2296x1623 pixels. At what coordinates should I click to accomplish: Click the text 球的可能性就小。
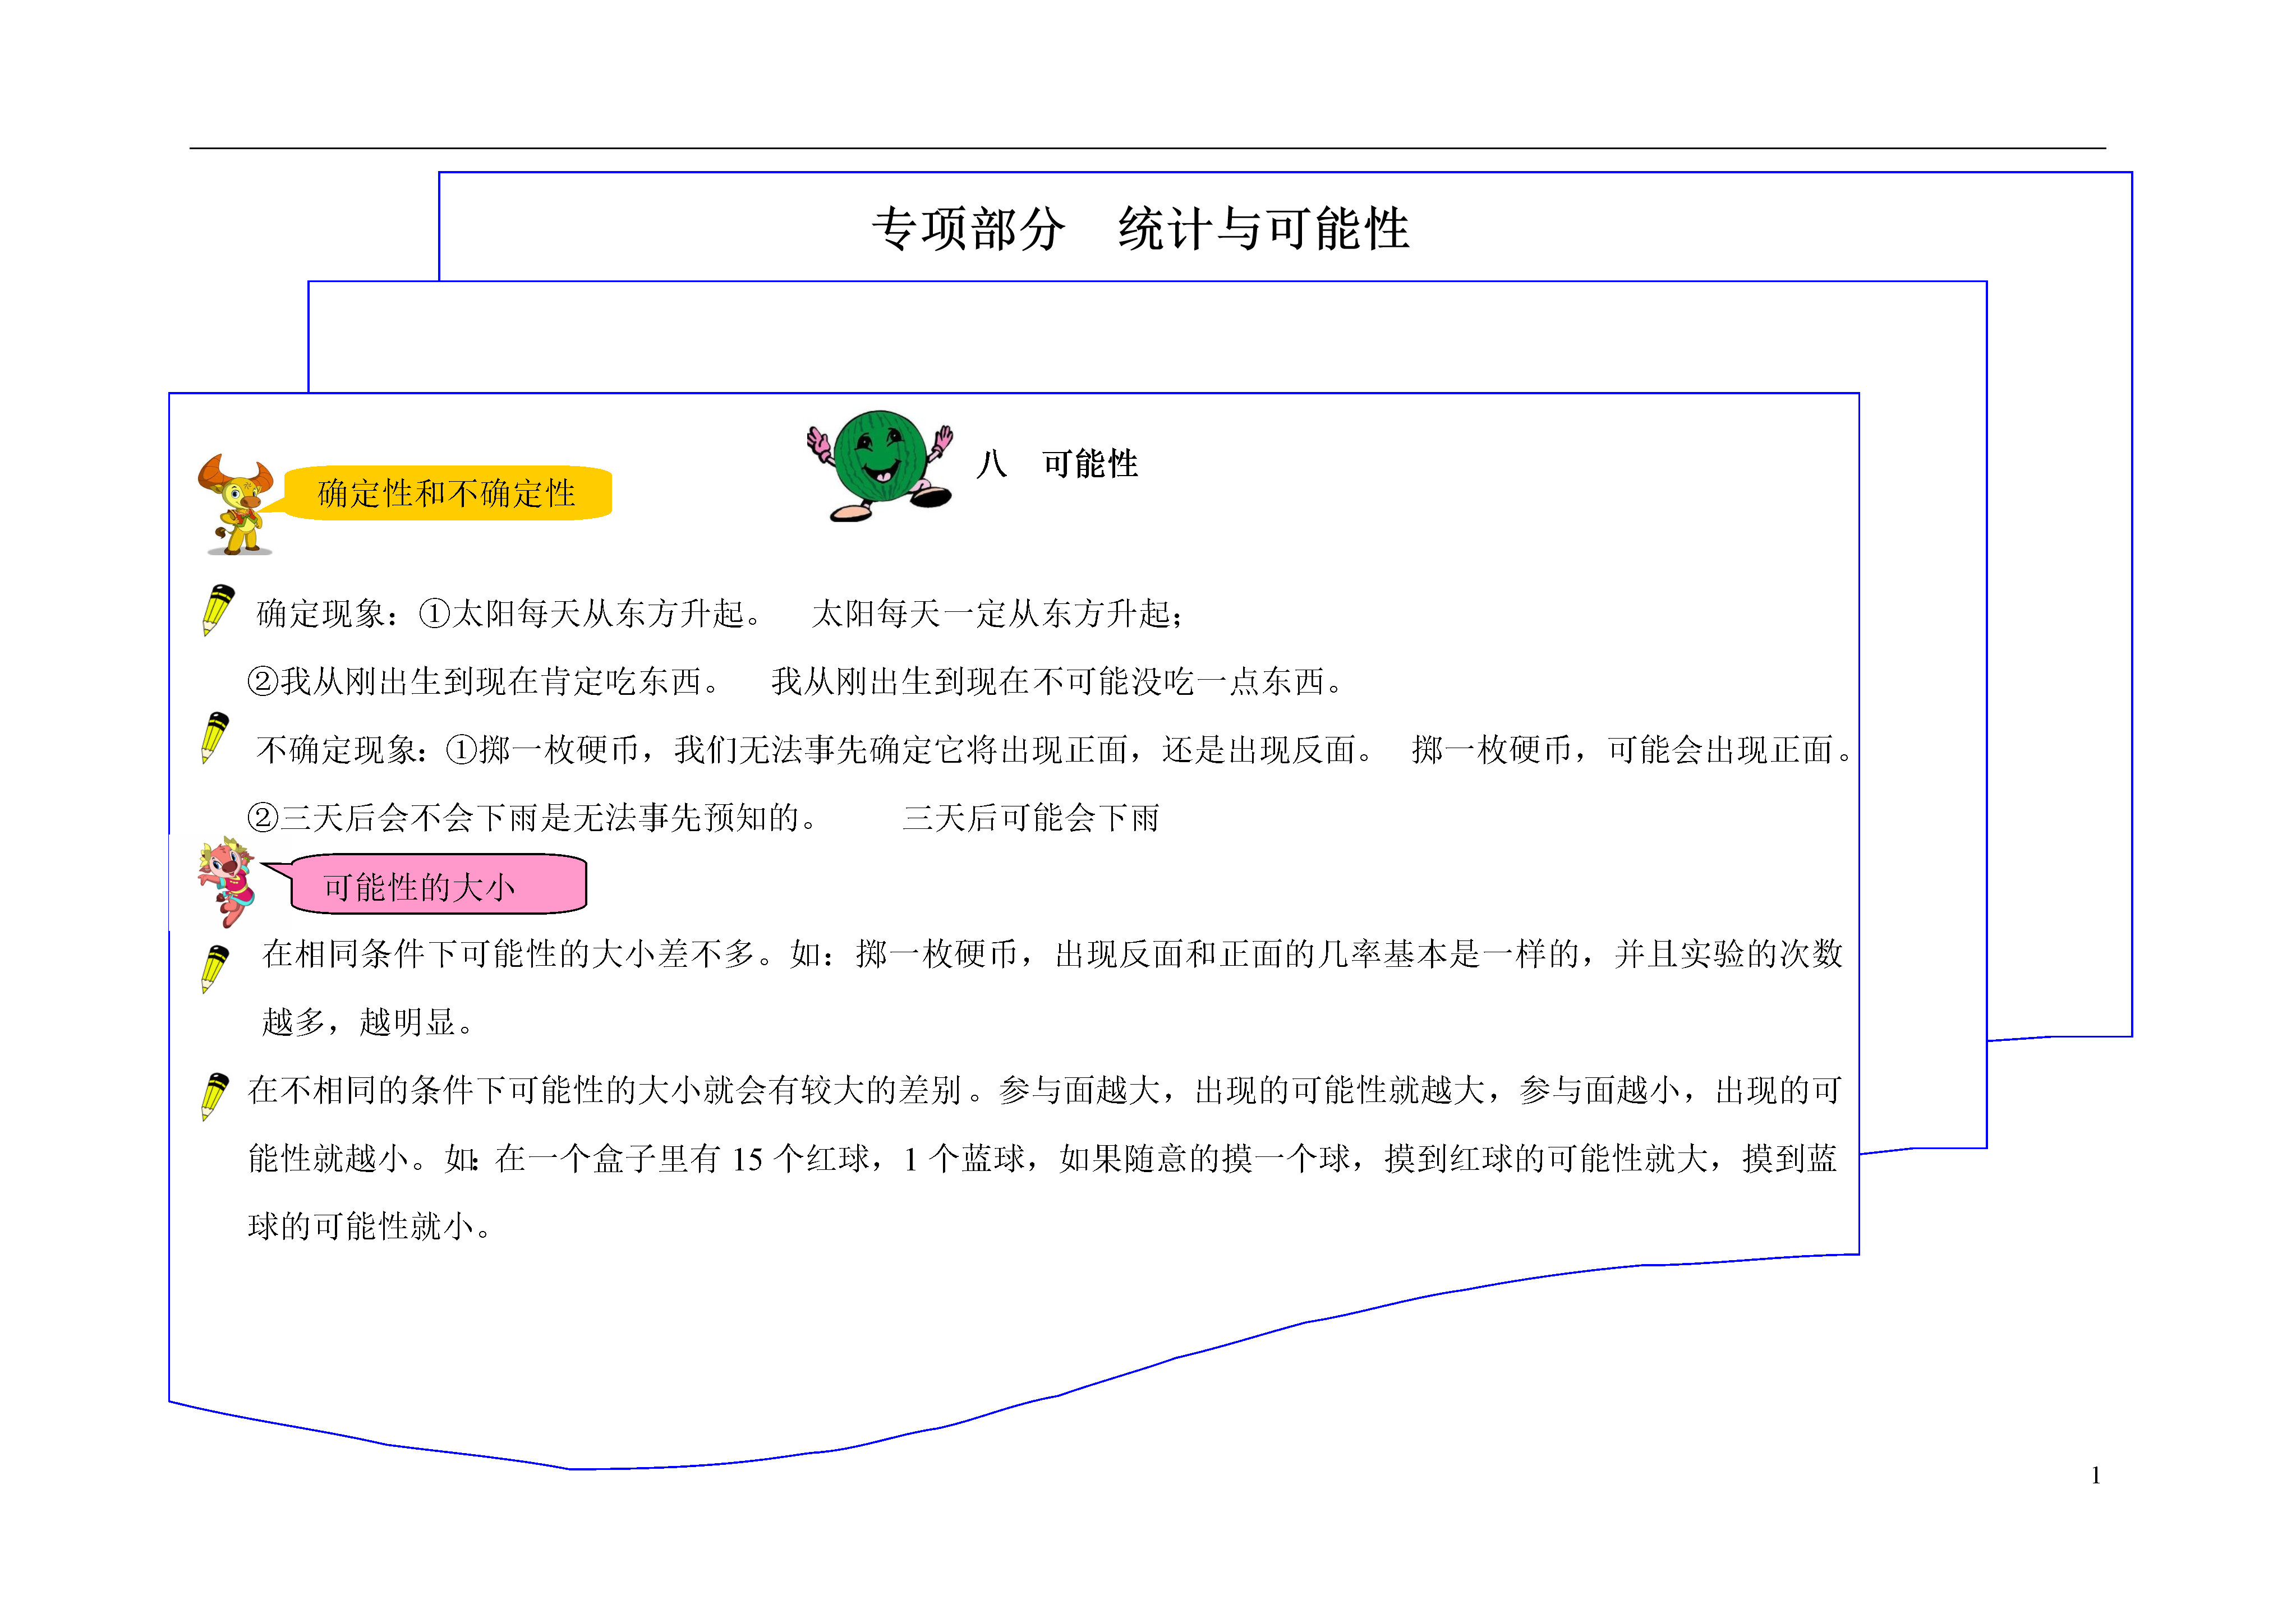pyautogui.click(x=370, y=1227)
